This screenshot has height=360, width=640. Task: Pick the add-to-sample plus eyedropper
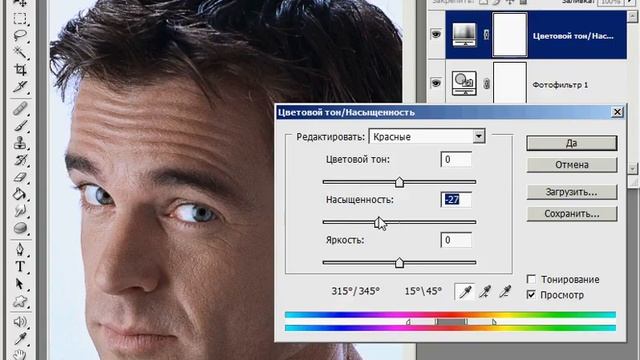coord(485,292)
